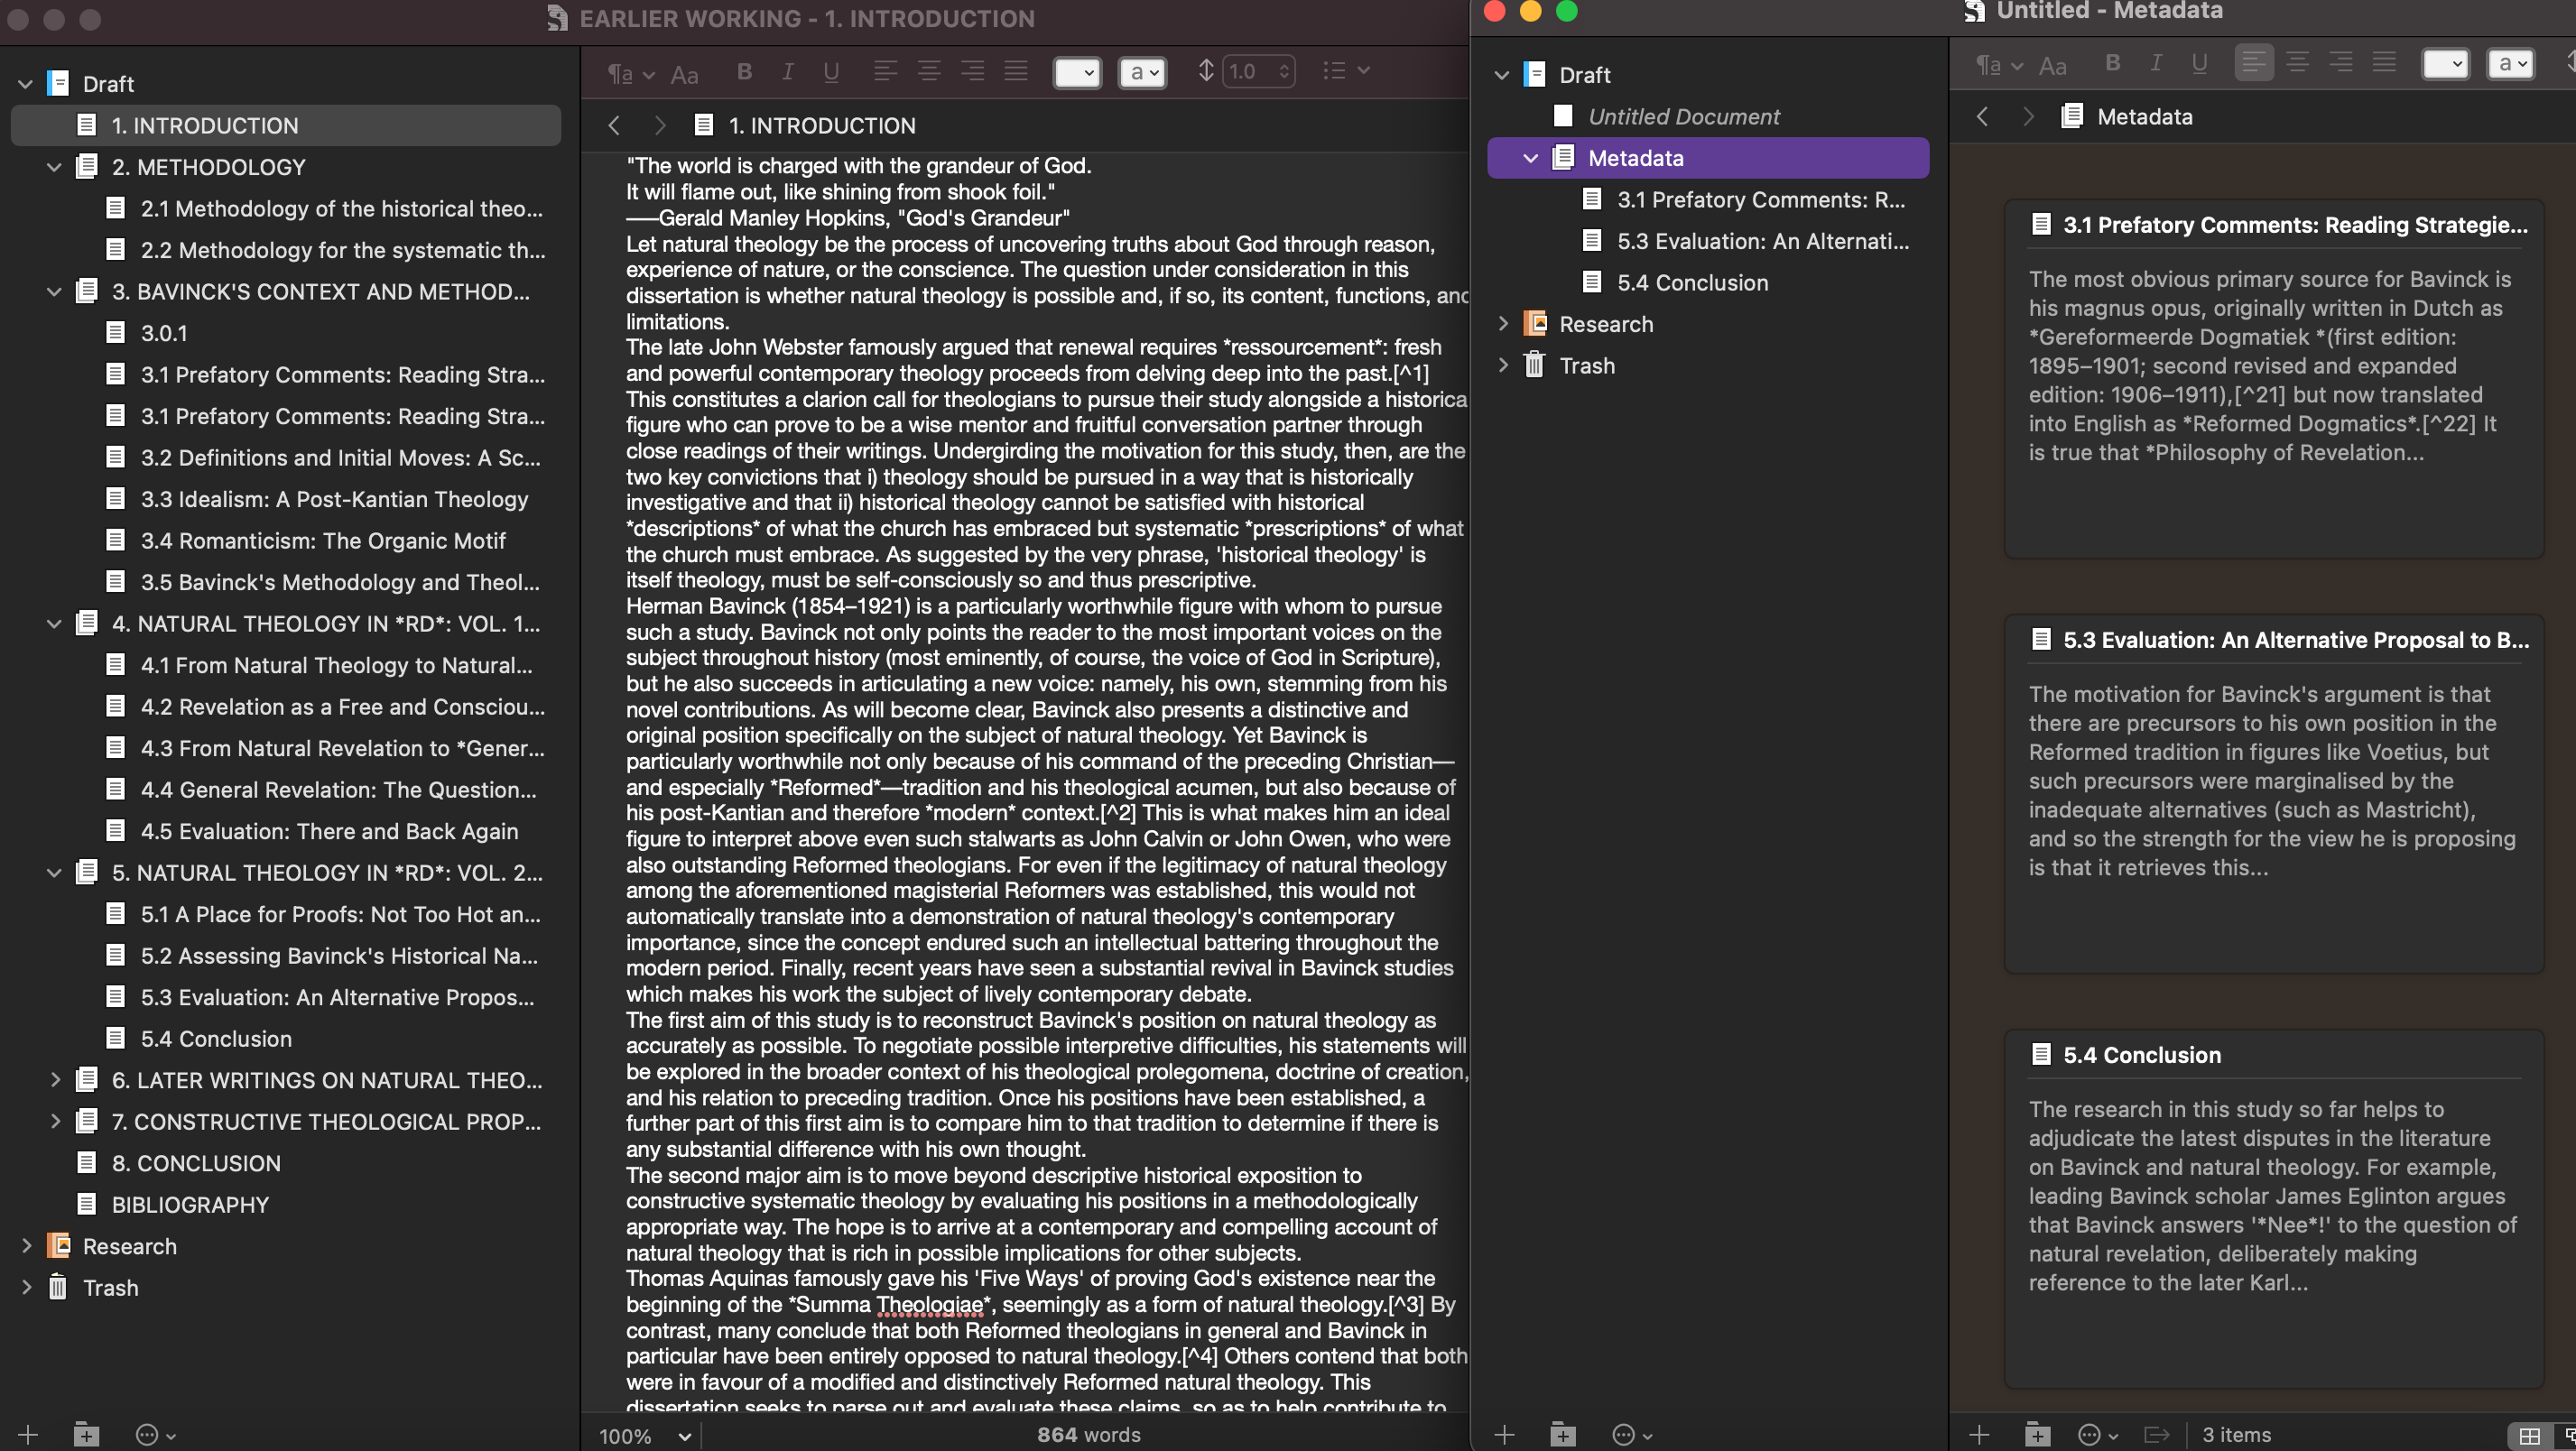Image resolution: width=2576 pixels, height=1451 pixels.
Task: Go back in Metadata editor history
Action: (x=1982, y=116)
